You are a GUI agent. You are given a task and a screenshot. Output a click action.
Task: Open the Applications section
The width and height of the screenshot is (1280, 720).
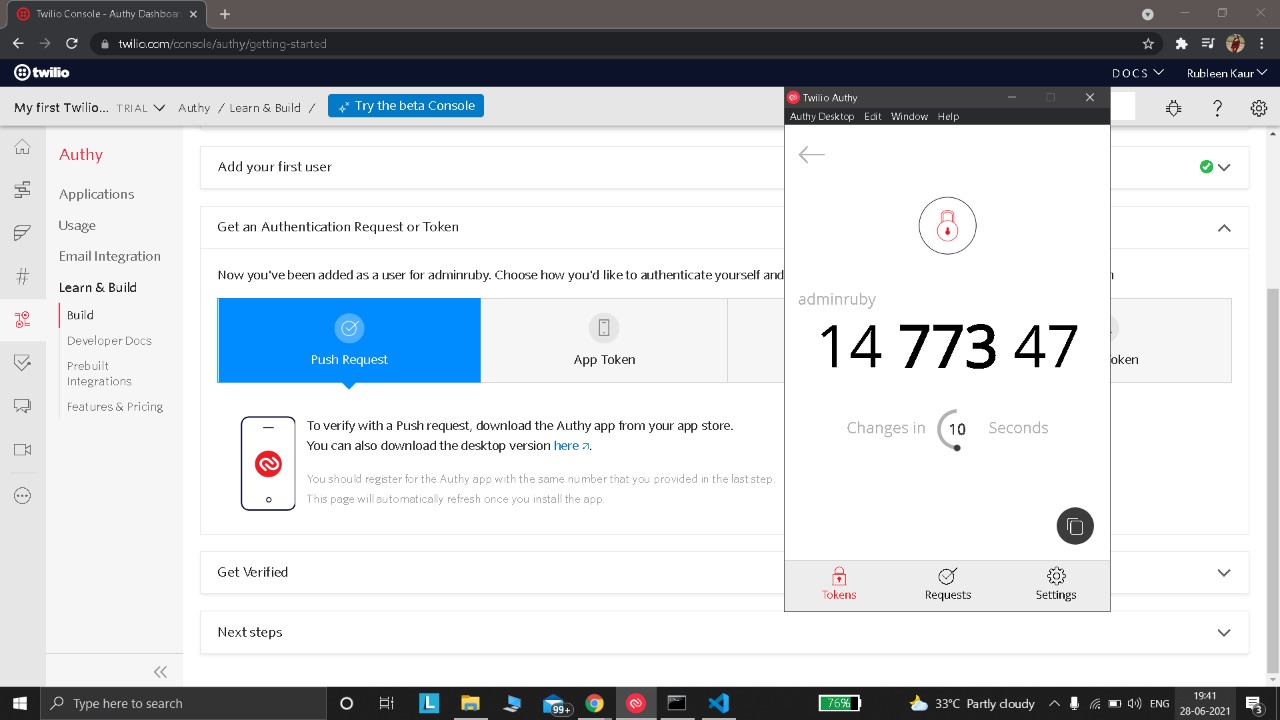click(96, 194)
